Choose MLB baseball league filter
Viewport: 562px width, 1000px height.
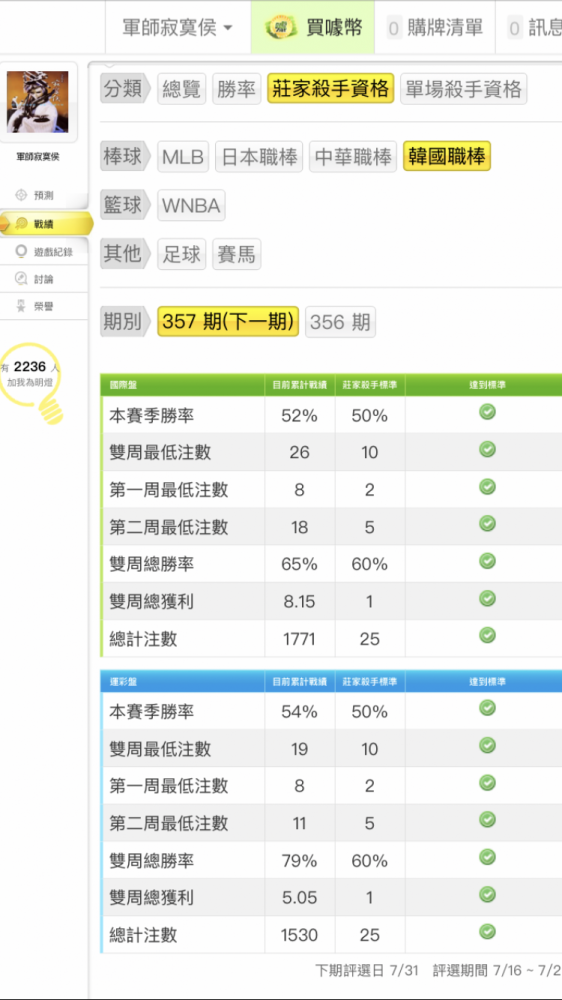point(183,157)
